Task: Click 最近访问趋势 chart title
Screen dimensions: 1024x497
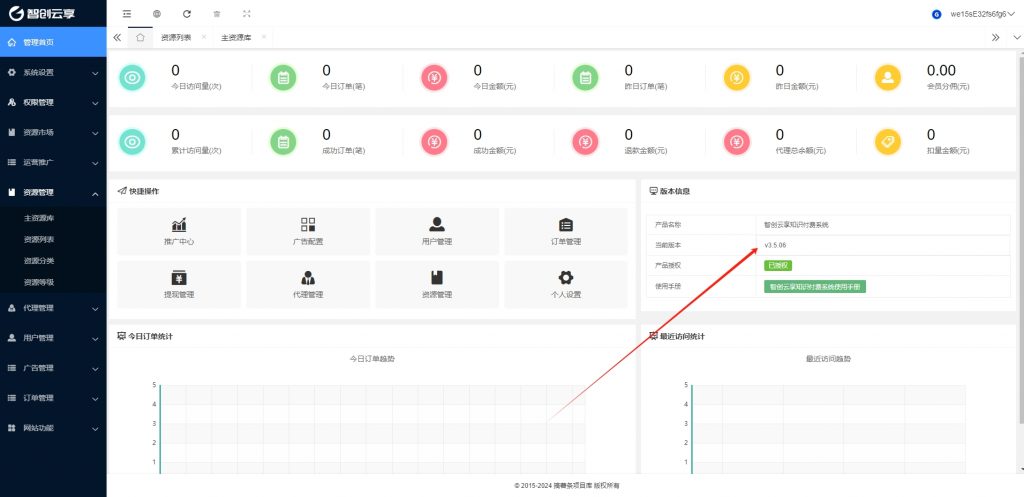Action: [829, 359]
